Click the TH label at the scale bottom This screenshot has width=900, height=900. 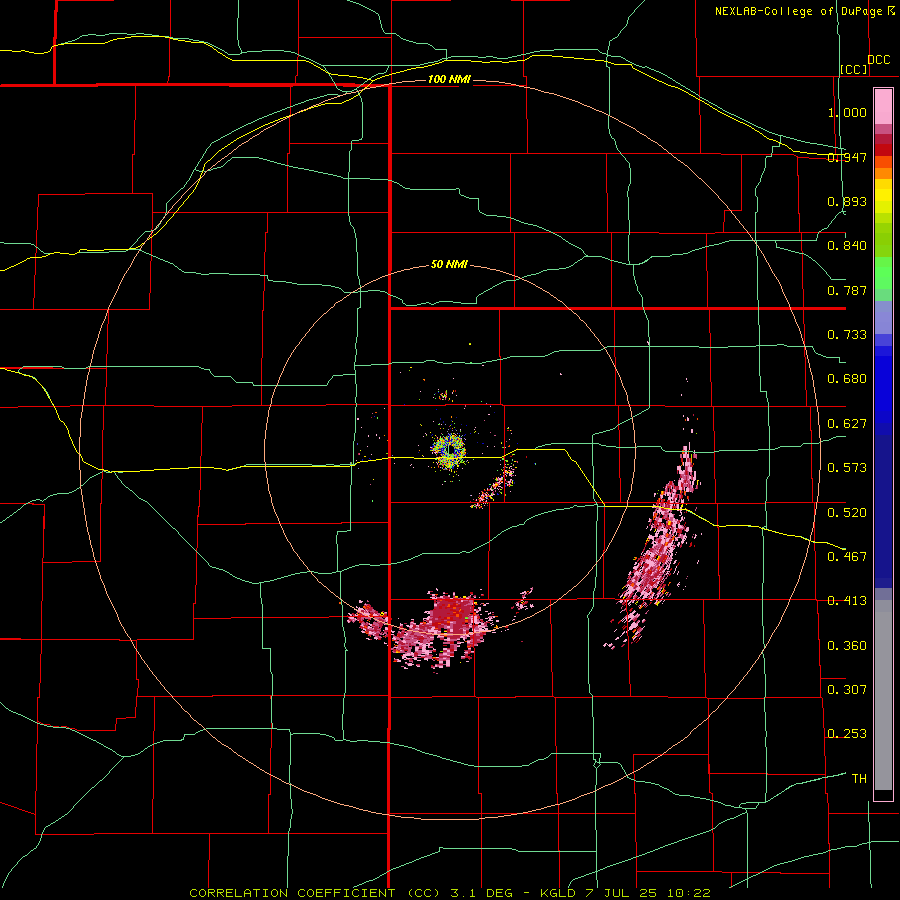point(859,779)
